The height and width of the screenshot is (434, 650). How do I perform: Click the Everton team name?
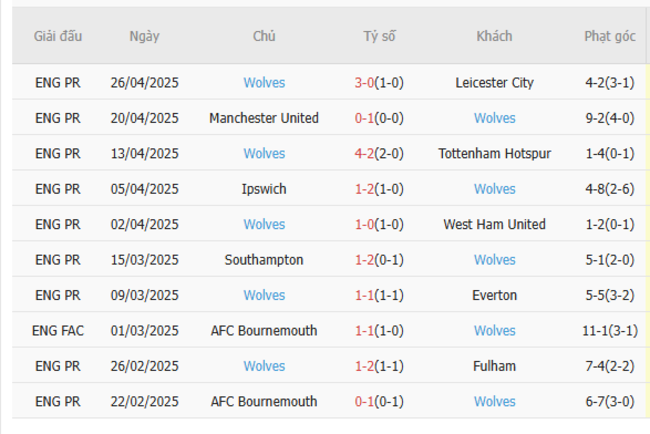tap(494, 295)
